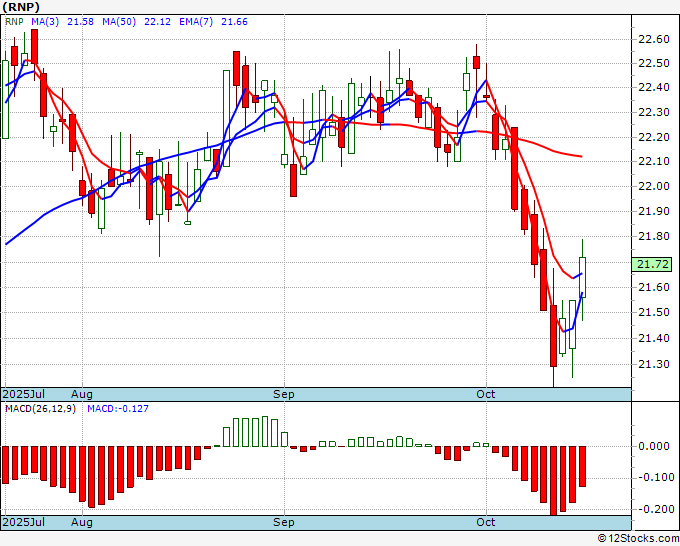680x546 pixels.
Task: Click the MA(3) value 21.58
Action: (x=80, y=22)
